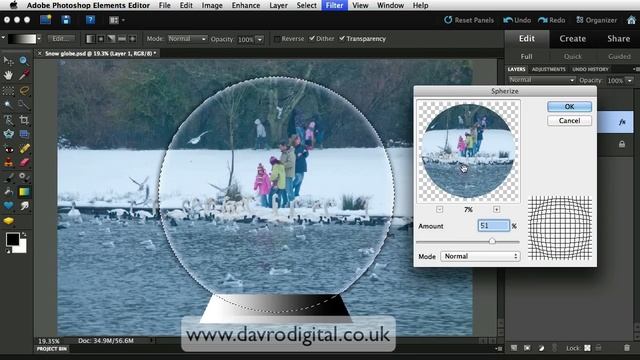
Task: Open the Help question mark icon
Action: 90,20
